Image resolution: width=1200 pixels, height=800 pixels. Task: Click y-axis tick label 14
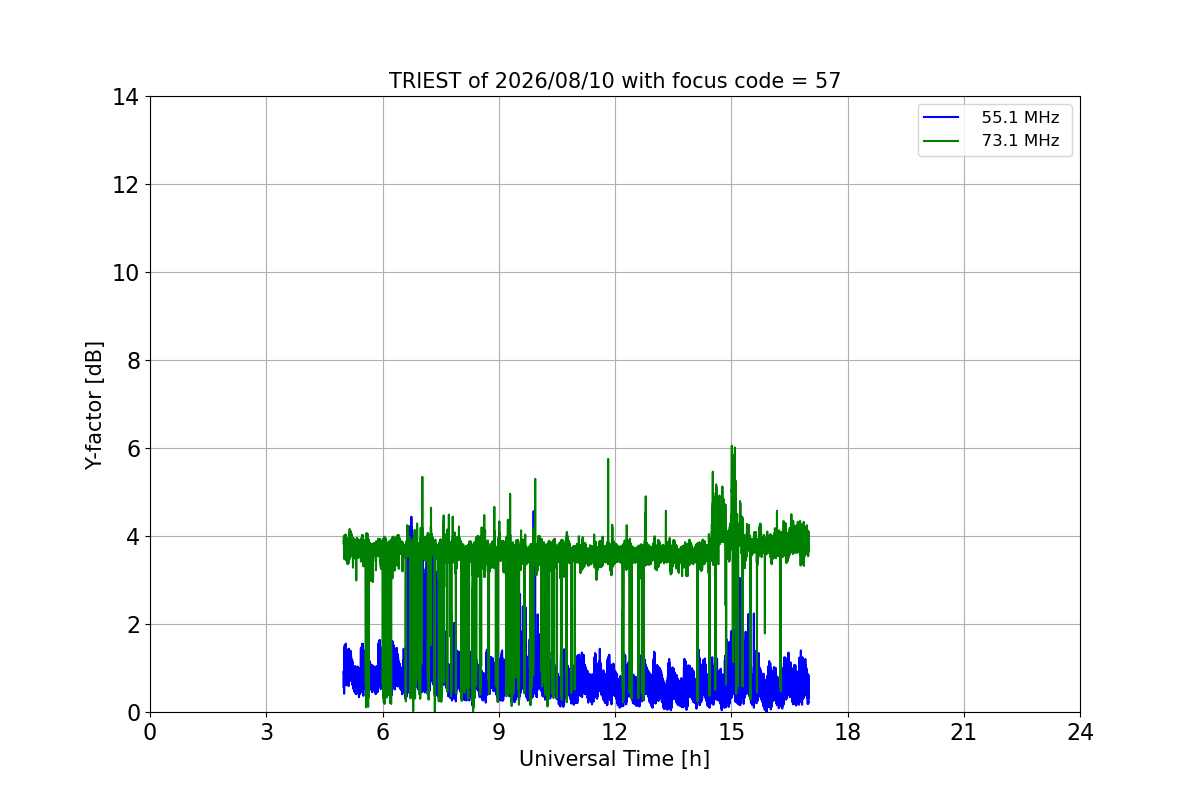[127, 97]
